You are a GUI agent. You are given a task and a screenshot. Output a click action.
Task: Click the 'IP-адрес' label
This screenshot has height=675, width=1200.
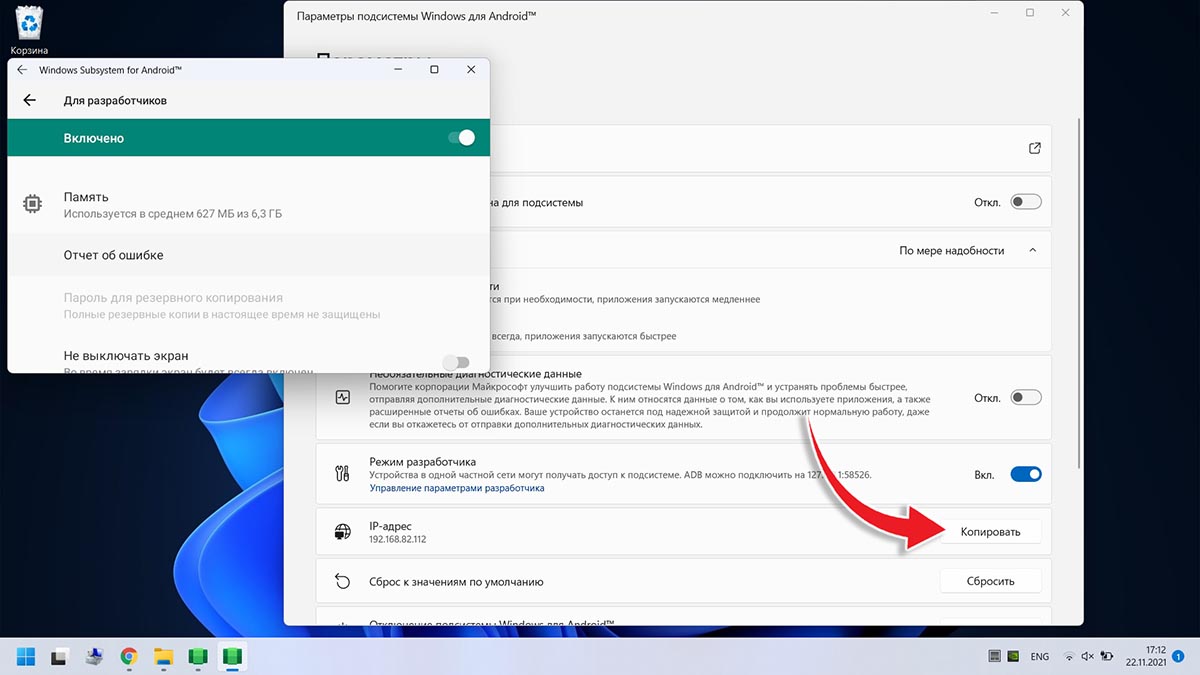390,526
